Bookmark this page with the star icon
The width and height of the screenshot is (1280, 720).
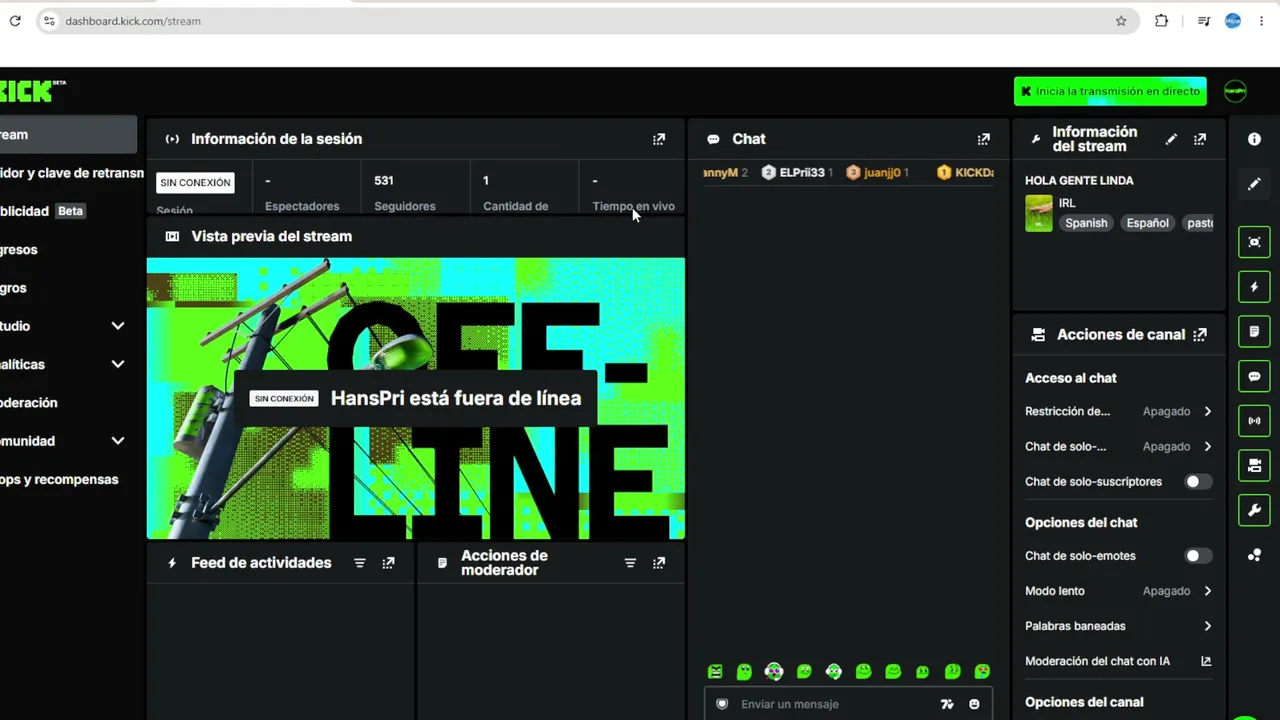coord(1121,21)
